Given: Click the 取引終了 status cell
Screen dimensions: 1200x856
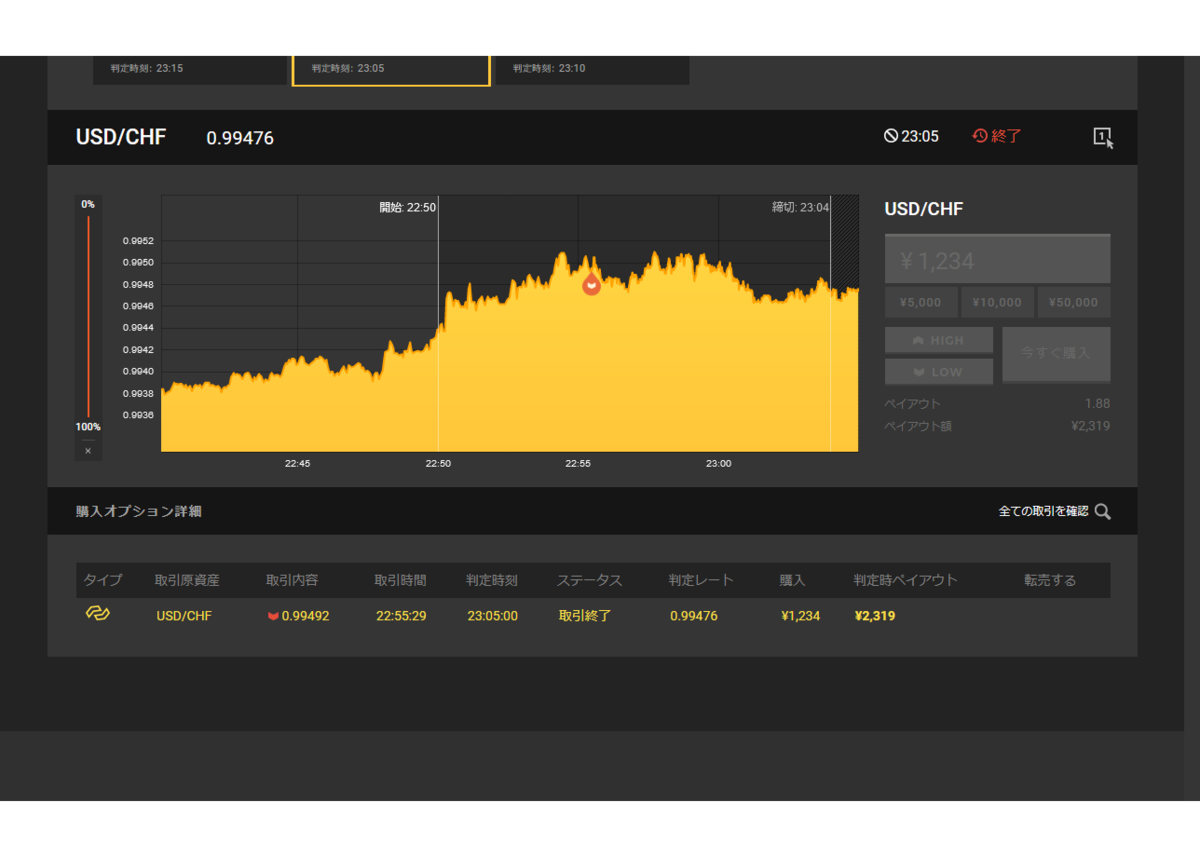Looking at the screenshot, I should (585, 616).
